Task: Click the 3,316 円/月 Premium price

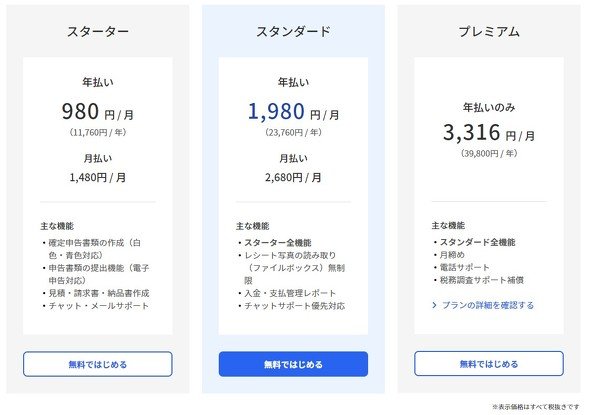Action: pos(489,132)
